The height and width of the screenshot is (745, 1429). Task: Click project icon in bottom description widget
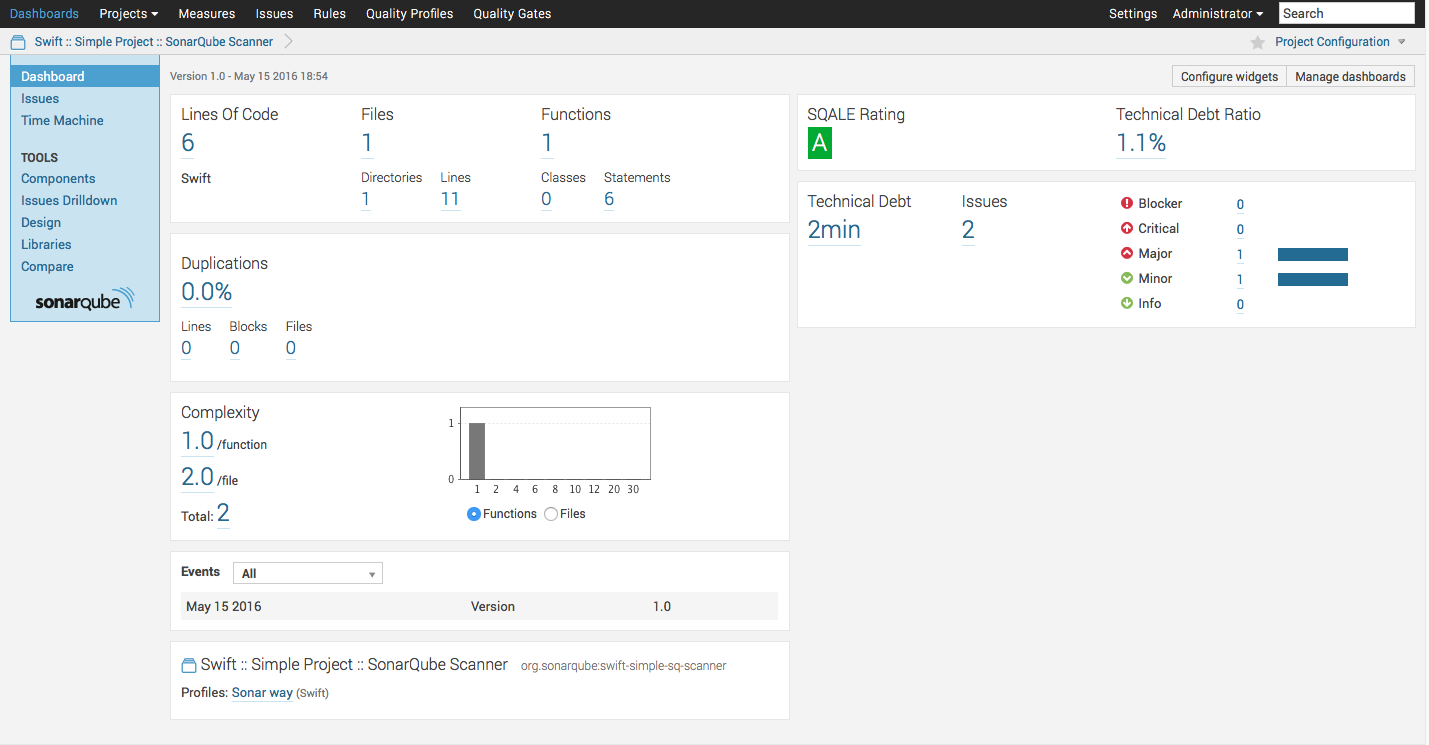coord(189,665)
